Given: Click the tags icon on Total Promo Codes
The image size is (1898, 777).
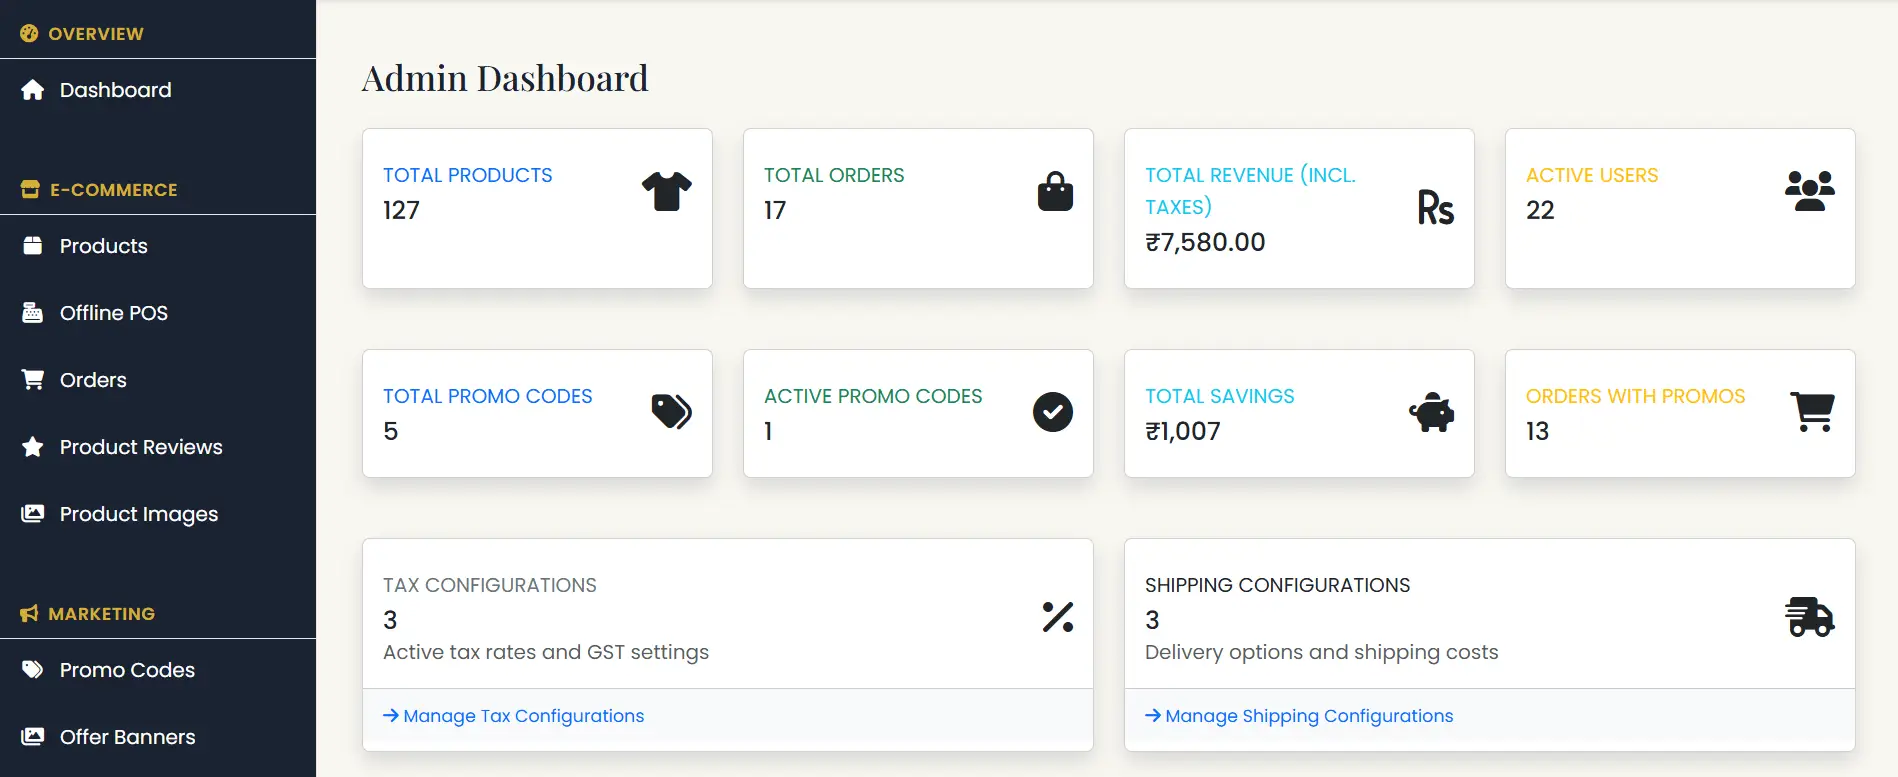Looking at the screenshot, I should [x=671, y=412].
